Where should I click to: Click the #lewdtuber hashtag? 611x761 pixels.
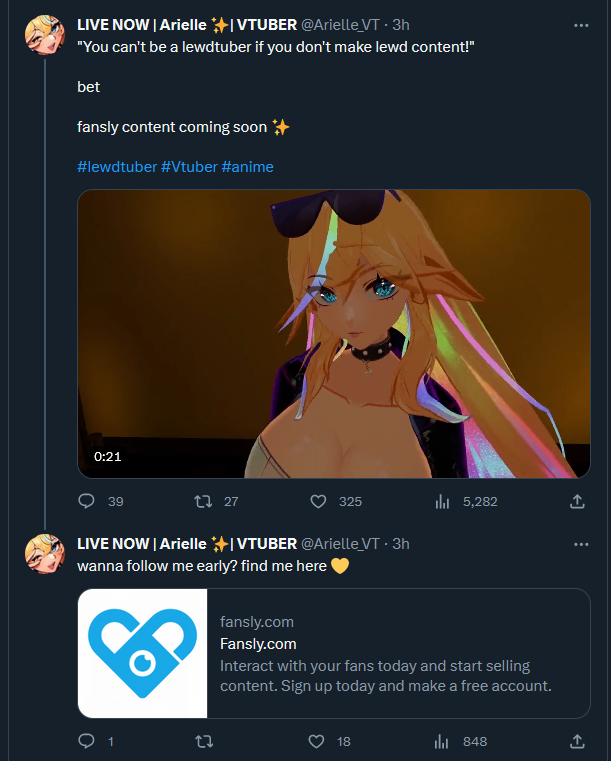pos(116,167)
